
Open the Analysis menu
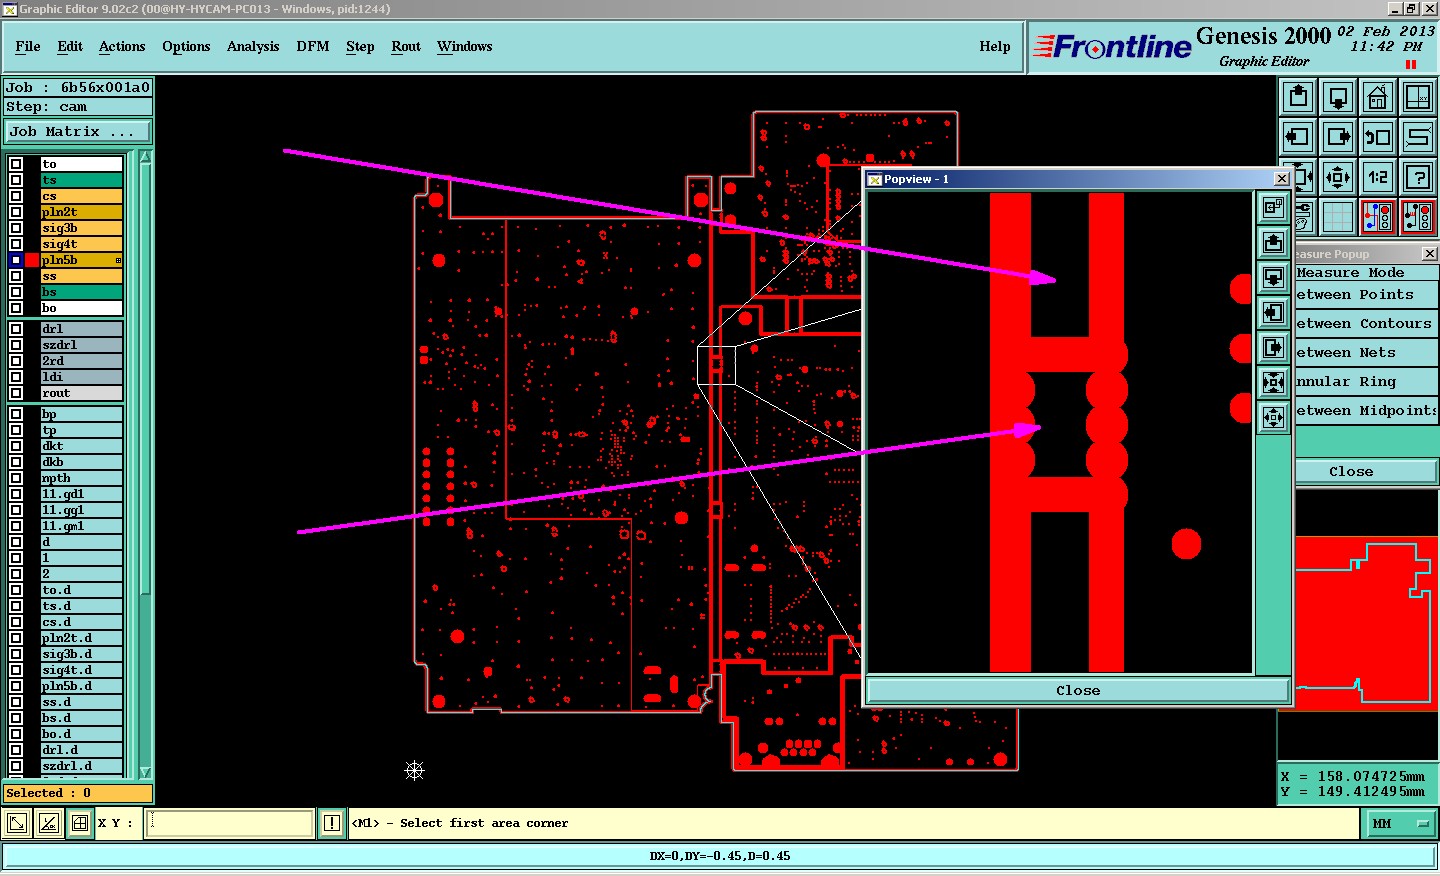pyautogui.click(x=253, y=46)
